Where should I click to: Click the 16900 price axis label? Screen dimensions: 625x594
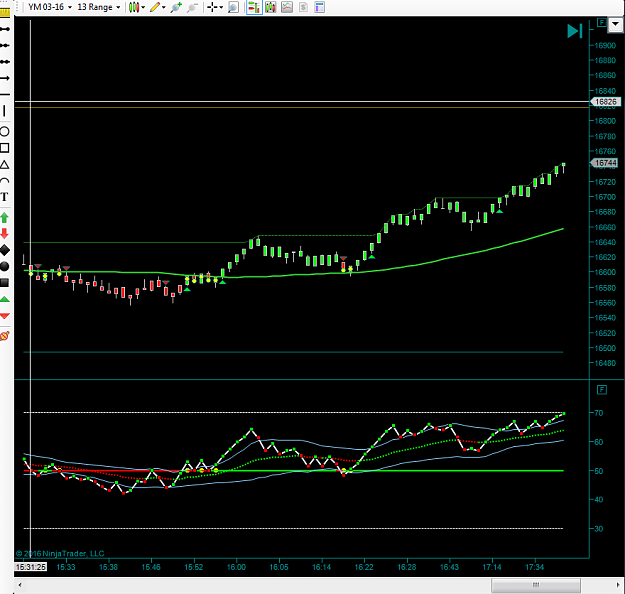click(x=605, y=45)
